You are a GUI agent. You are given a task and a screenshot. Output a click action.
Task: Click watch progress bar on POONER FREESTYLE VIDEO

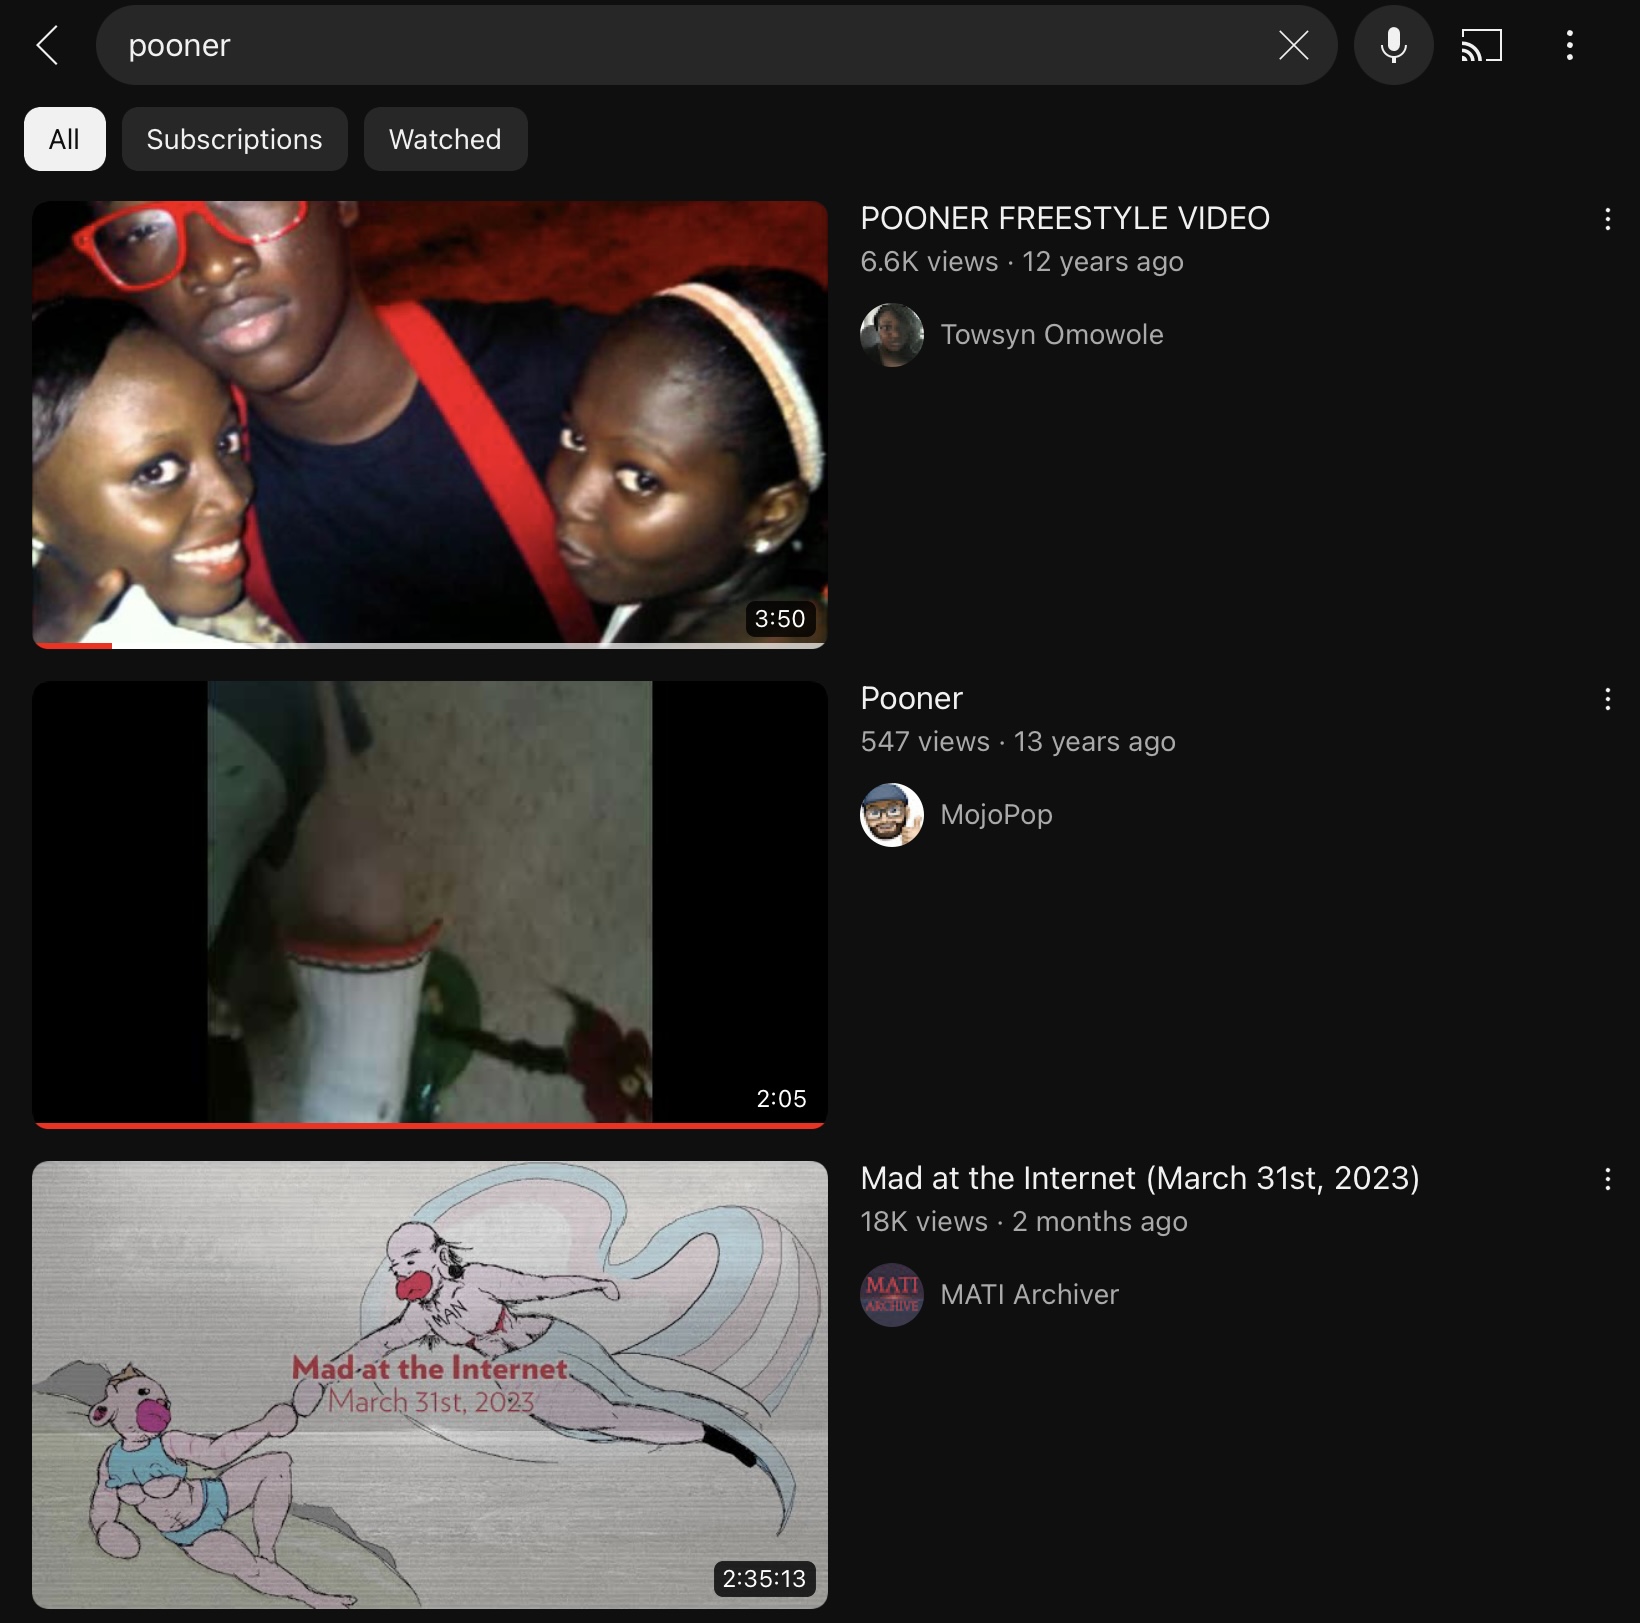(430, 646)
